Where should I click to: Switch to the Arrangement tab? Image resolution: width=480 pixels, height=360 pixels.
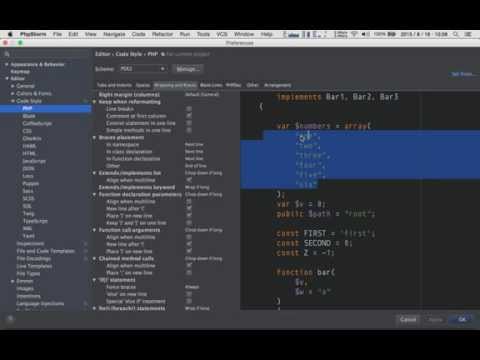[x=277, y=85]
